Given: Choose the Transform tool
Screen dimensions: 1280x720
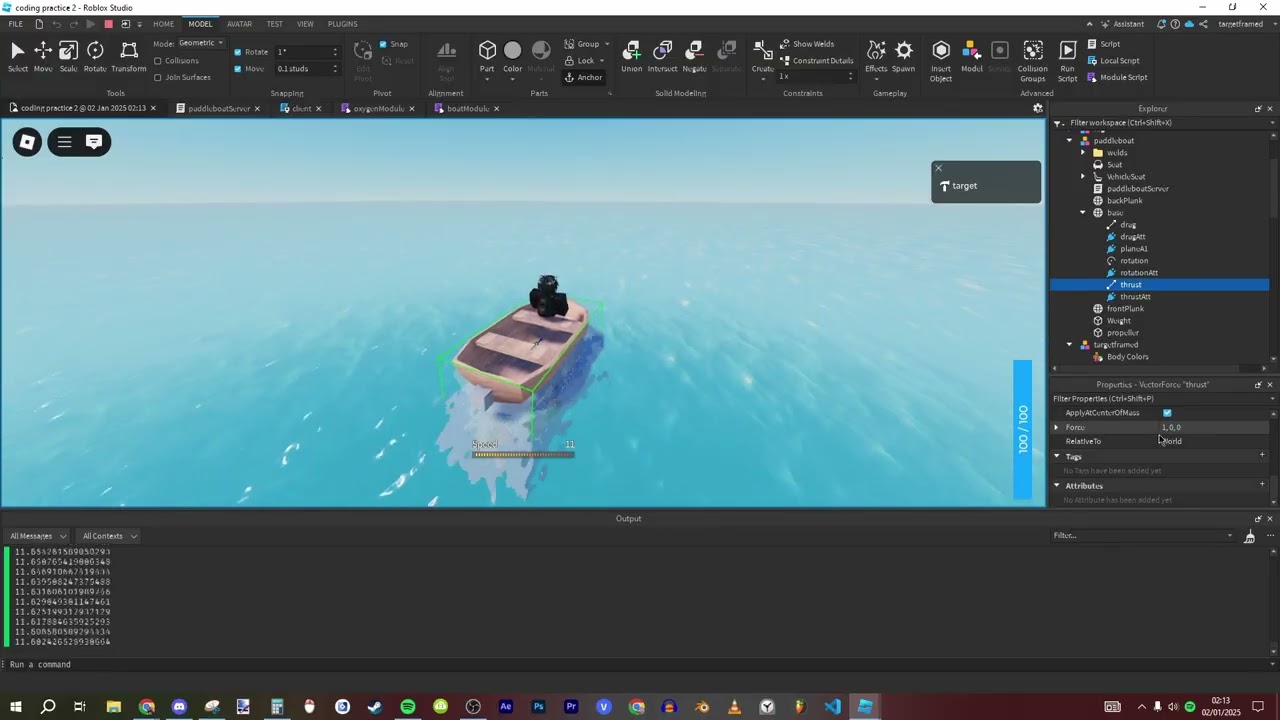Looking at the screenshot, I should tap(128, 56).
